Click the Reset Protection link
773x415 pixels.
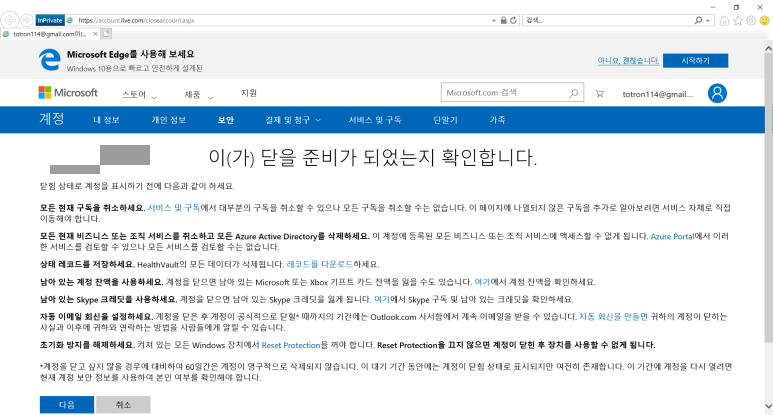(291, 345)
